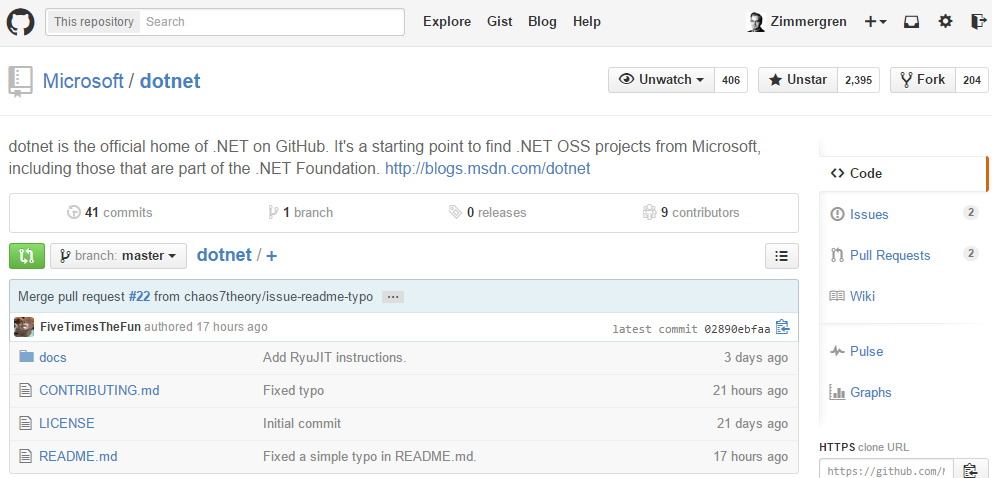992x478 pixels.
Task: Click the repository book icon
Action: tap(20, 82)
